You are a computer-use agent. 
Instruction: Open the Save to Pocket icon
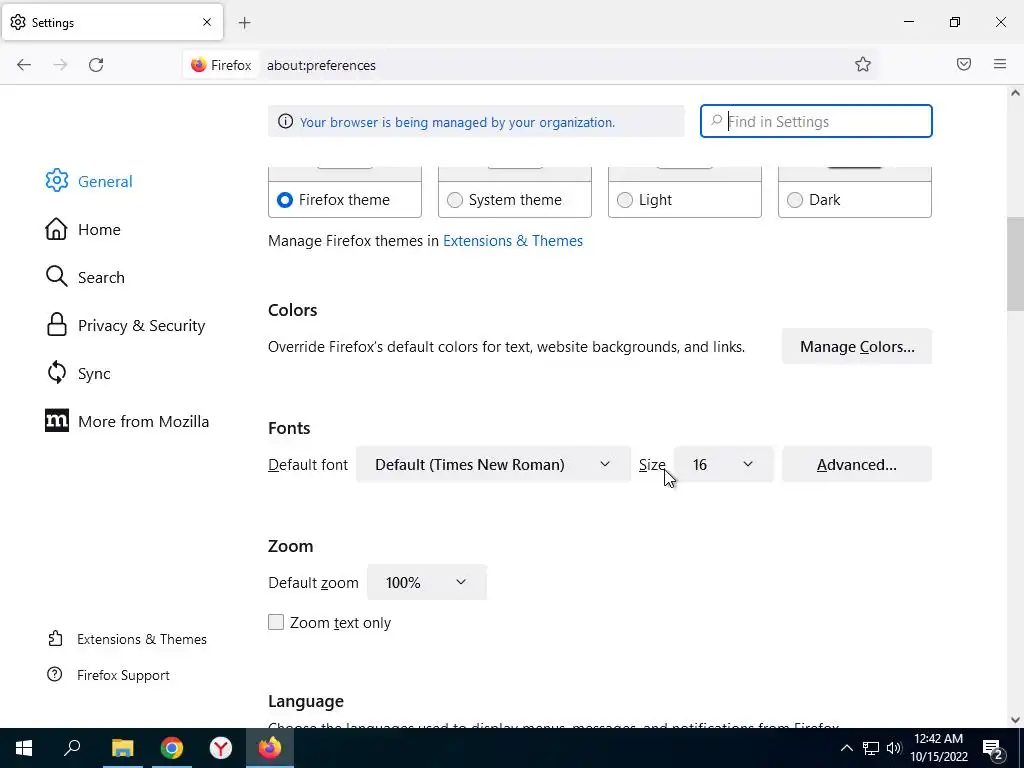[x=964, y=64]
